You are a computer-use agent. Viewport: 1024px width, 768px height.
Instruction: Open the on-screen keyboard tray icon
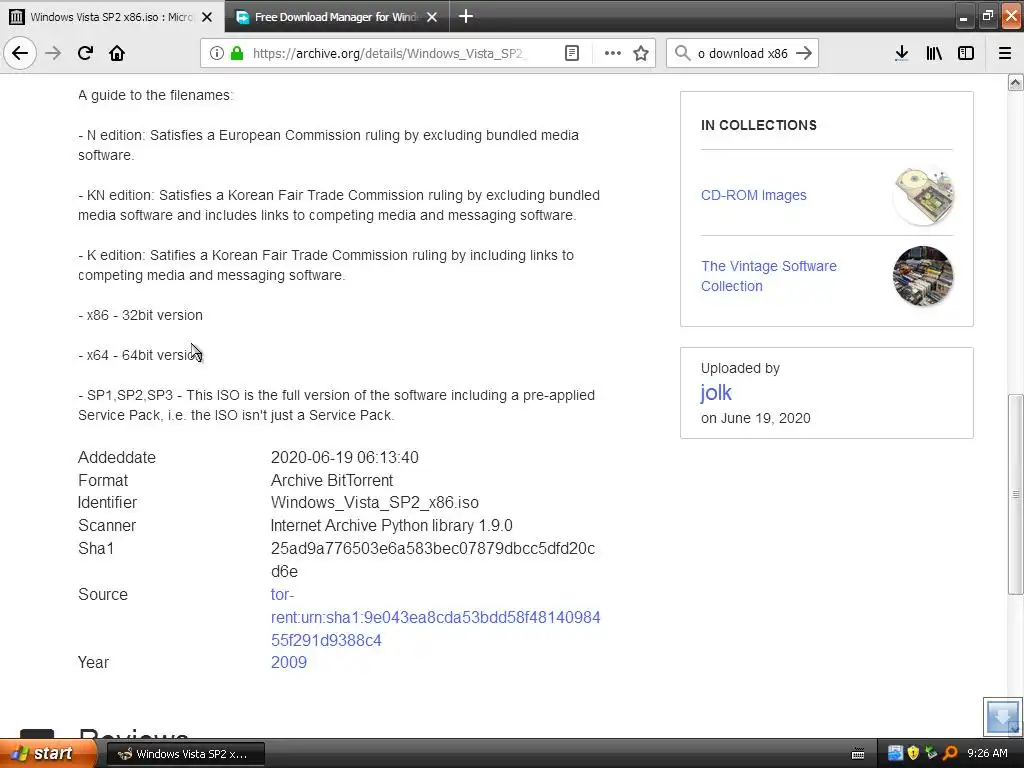pos(858,754)
